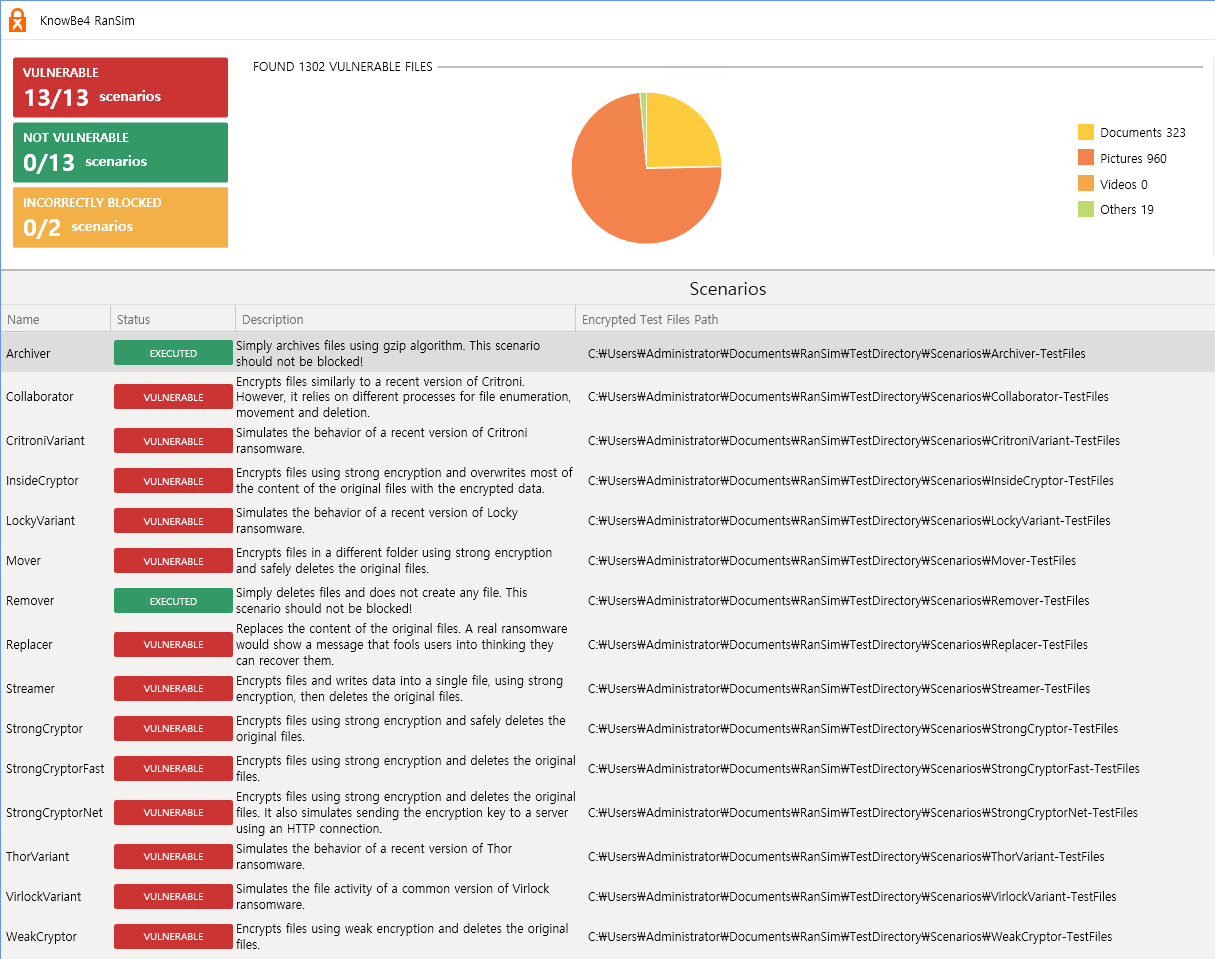Screen dimensions: 1215x959
Task: Click the Others 19 green legend swatch
Action: point(1086,209)
